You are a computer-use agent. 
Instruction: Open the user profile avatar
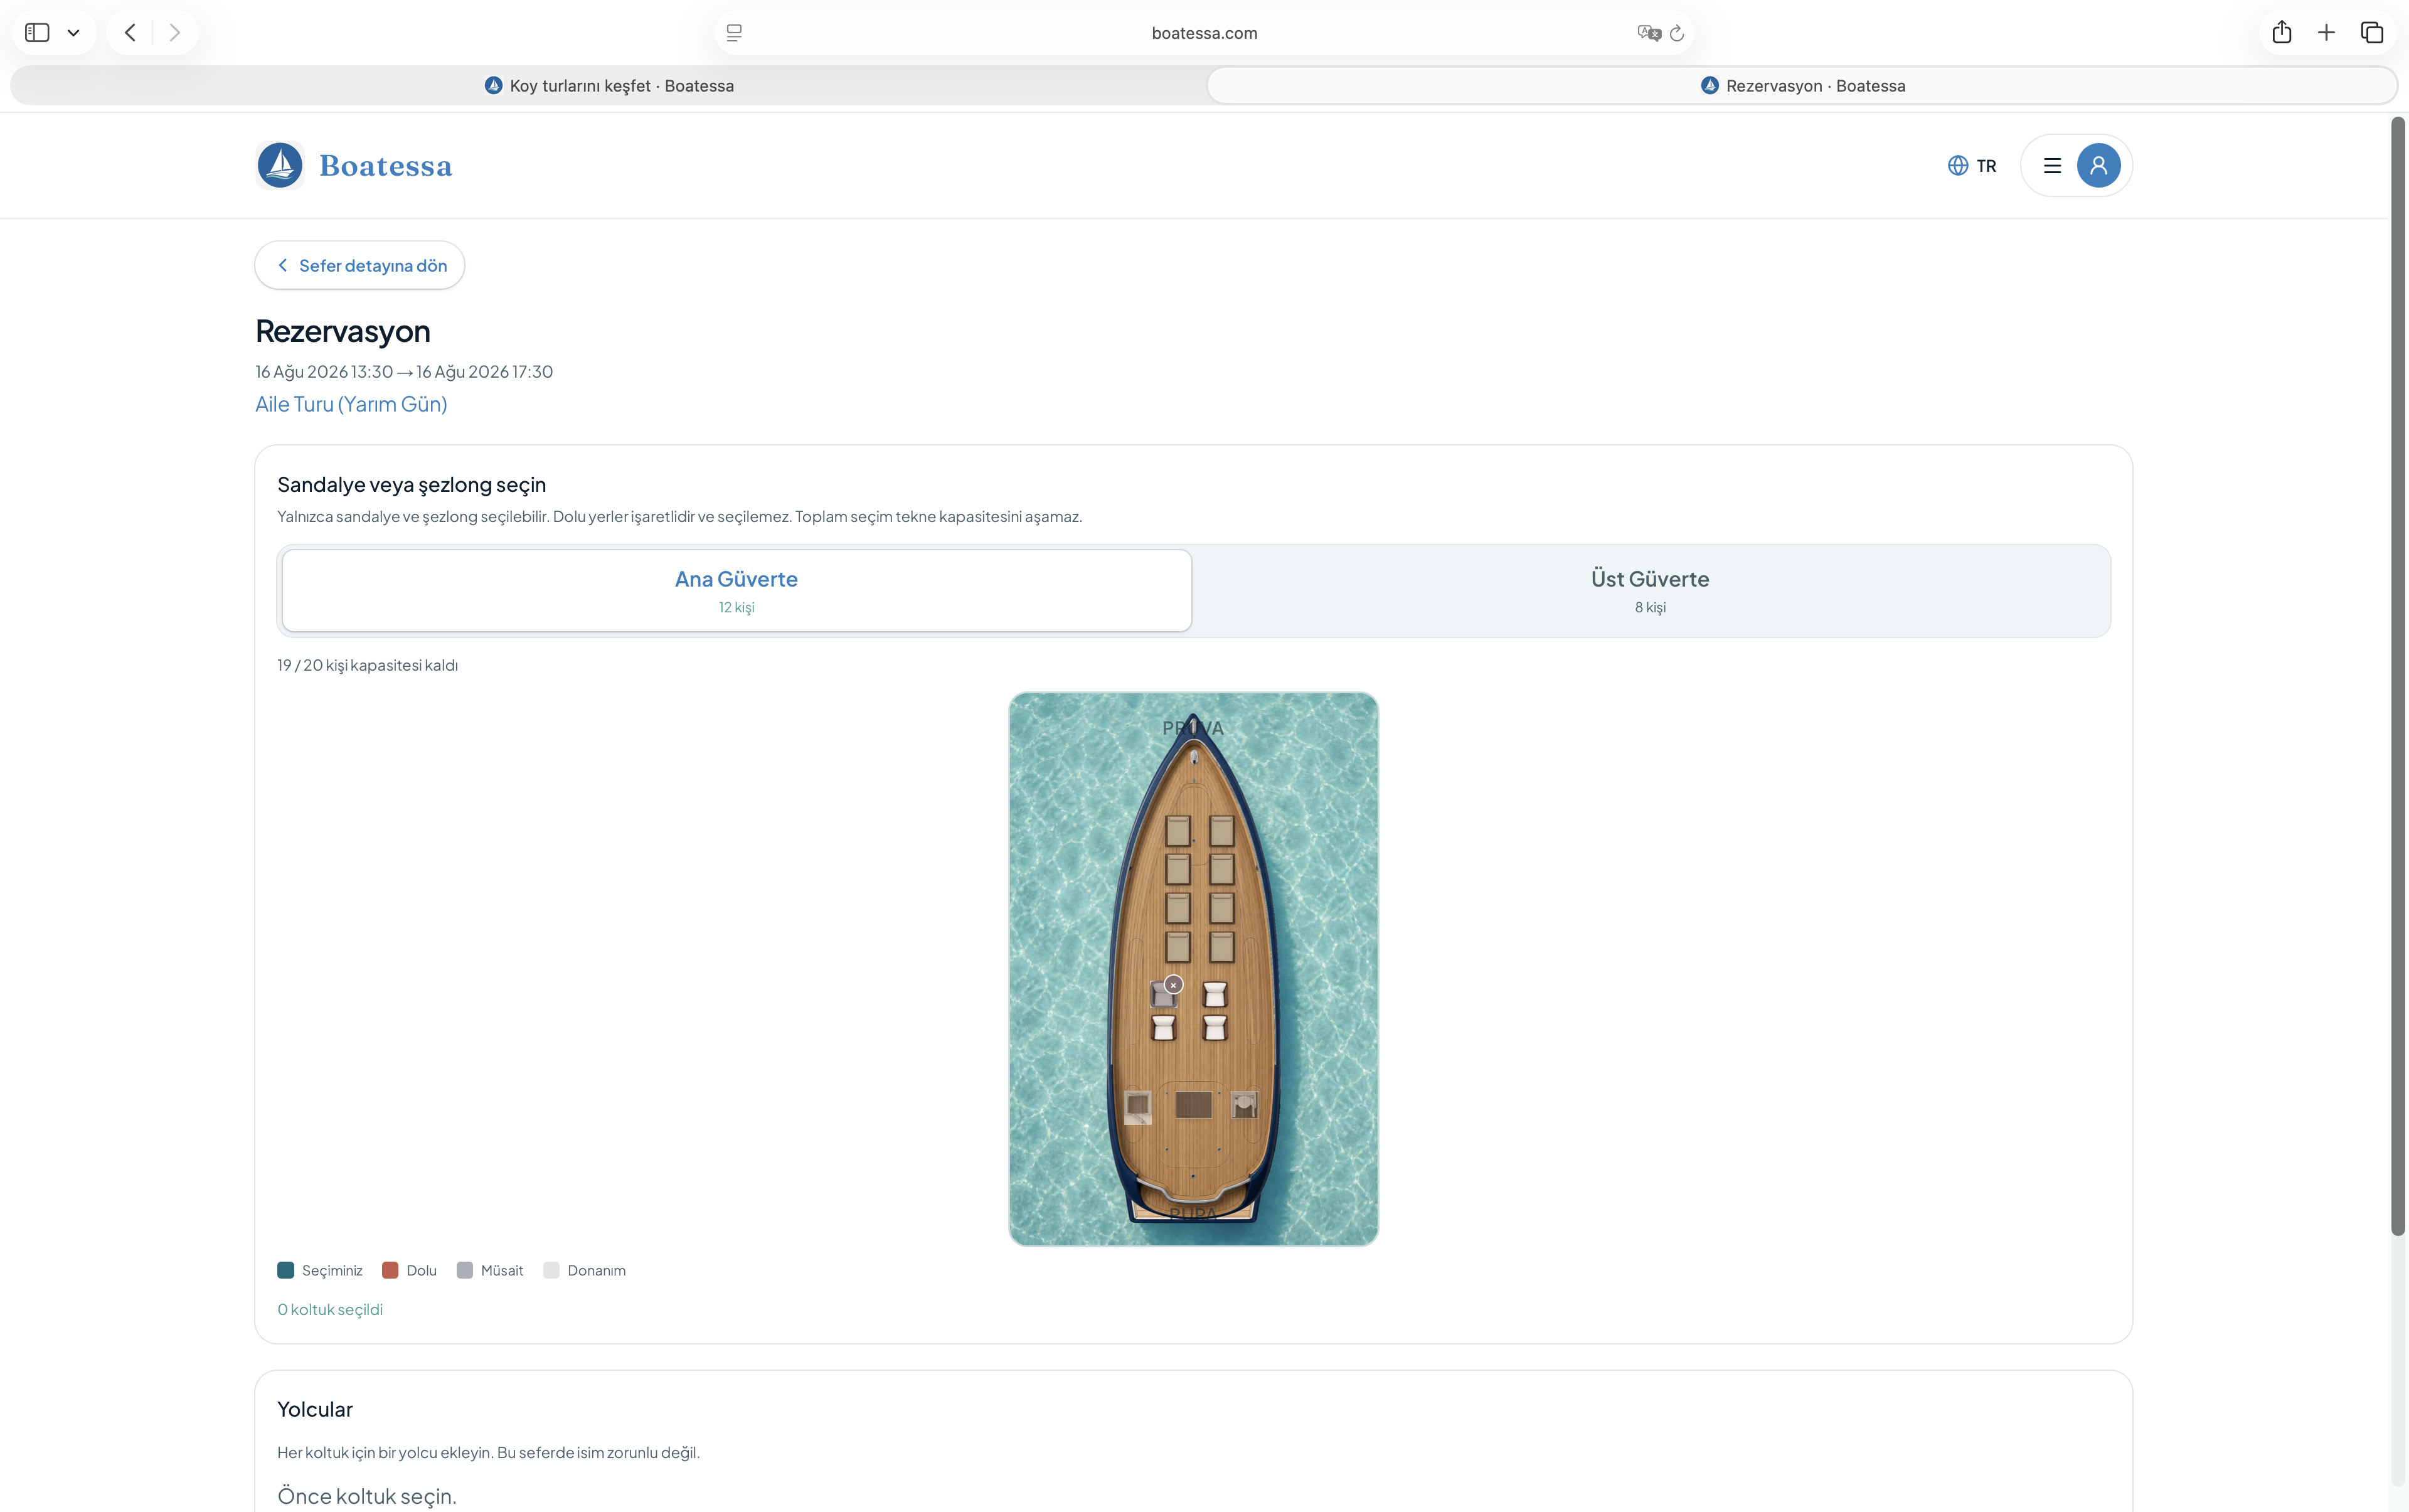tap(2098, 166)
